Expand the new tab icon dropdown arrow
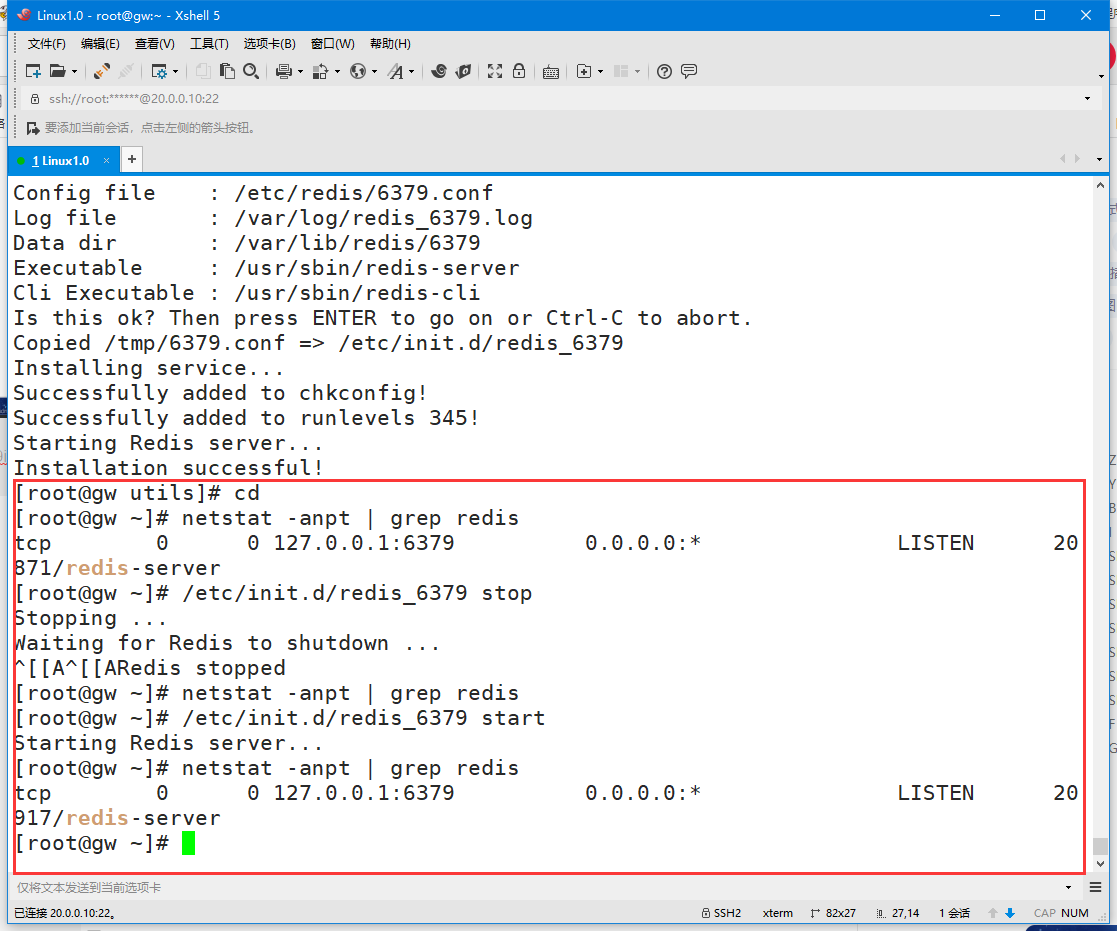The image size is (1117, 931). [601, 71]
